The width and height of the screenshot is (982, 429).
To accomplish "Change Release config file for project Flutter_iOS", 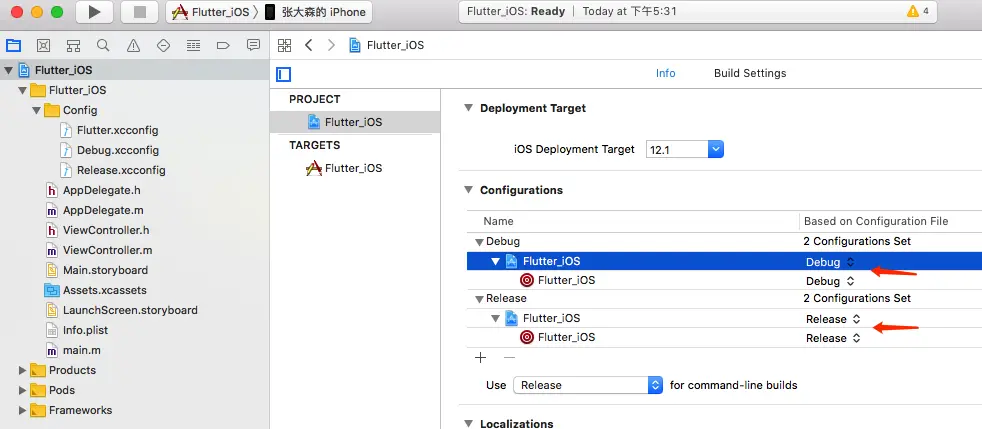I will click(833, 319).
